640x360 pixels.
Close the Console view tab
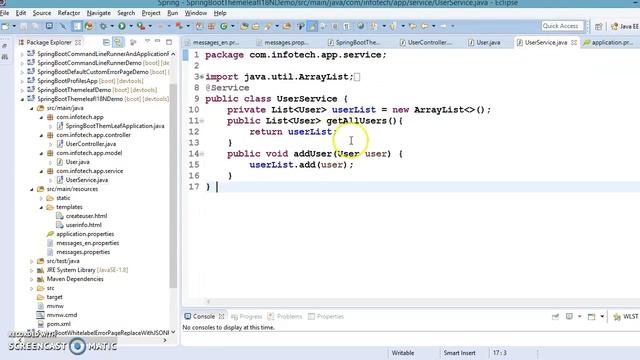221,317
